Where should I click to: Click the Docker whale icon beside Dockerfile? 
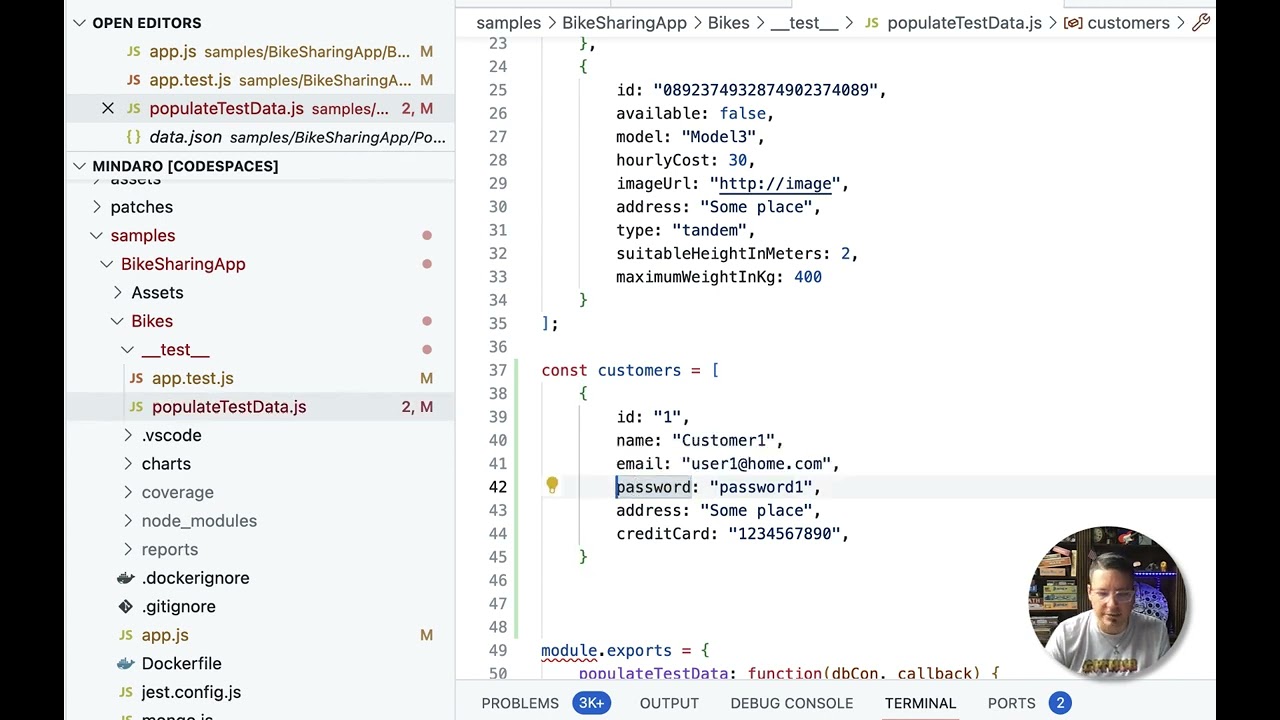click(x=124, y=663)
